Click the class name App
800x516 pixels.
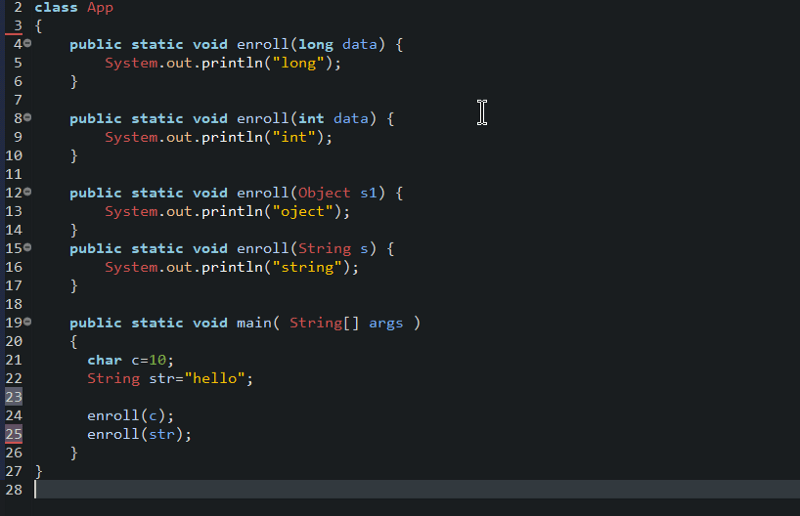pos(100,8)
